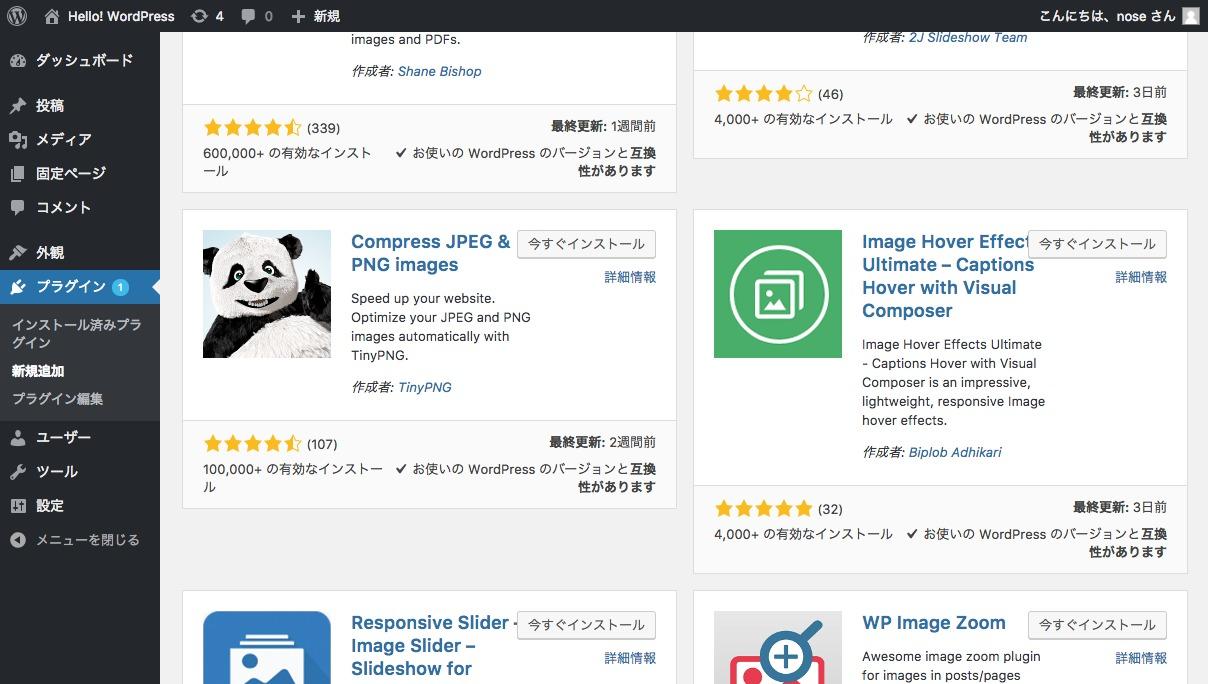
Task: Click the panda Compress JPEG plugin thumbnail
Action: (267, 294)
